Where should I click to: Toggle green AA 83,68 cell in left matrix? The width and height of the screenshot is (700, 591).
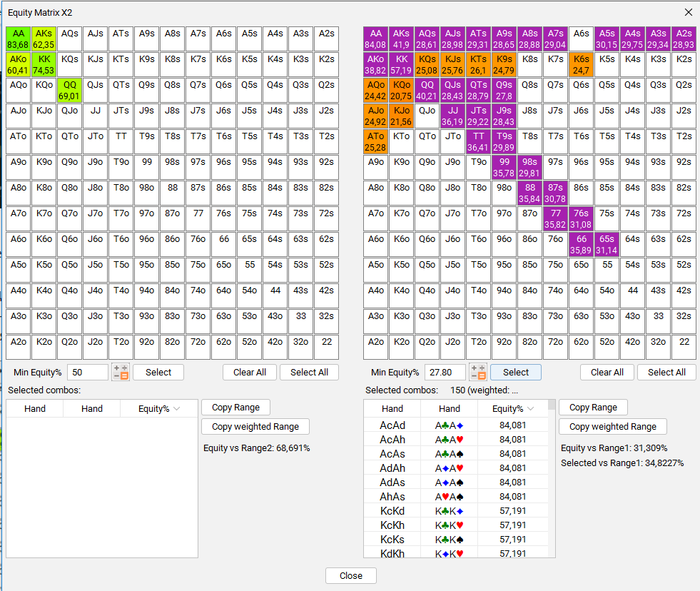click(x=18, y=39)
